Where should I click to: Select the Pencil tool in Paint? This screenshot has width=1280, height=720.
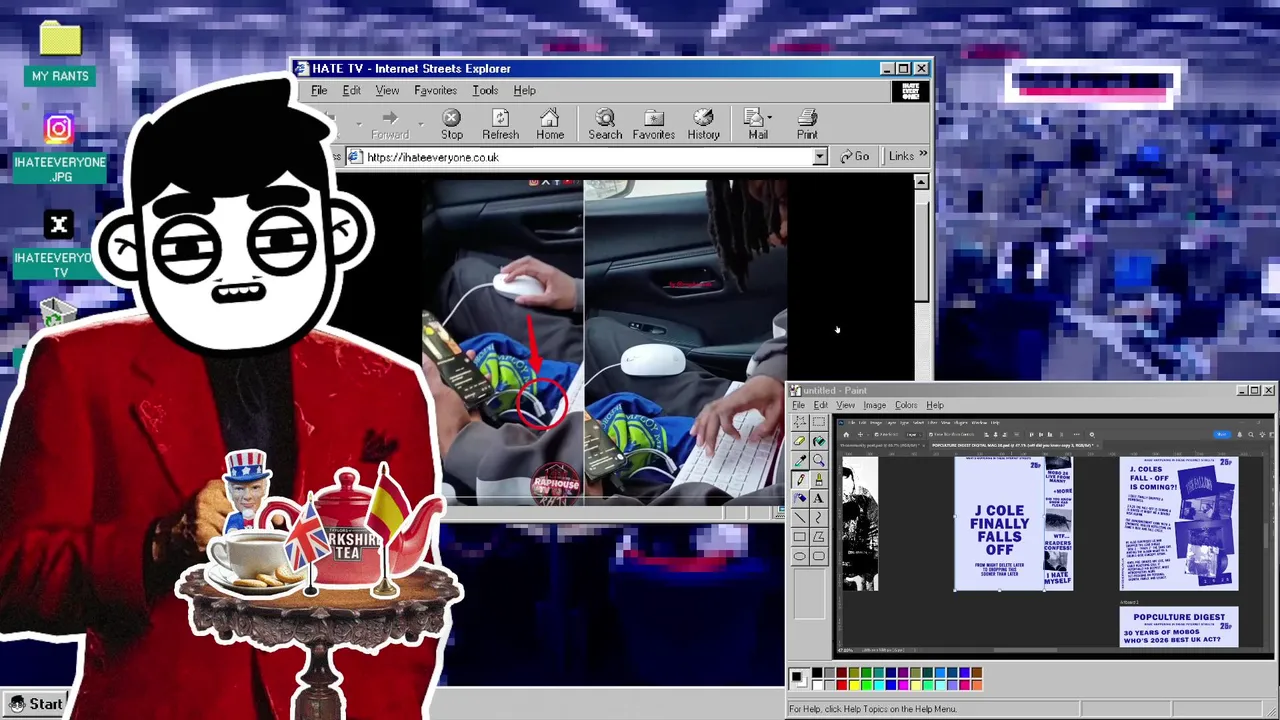[x=800, y=479]
